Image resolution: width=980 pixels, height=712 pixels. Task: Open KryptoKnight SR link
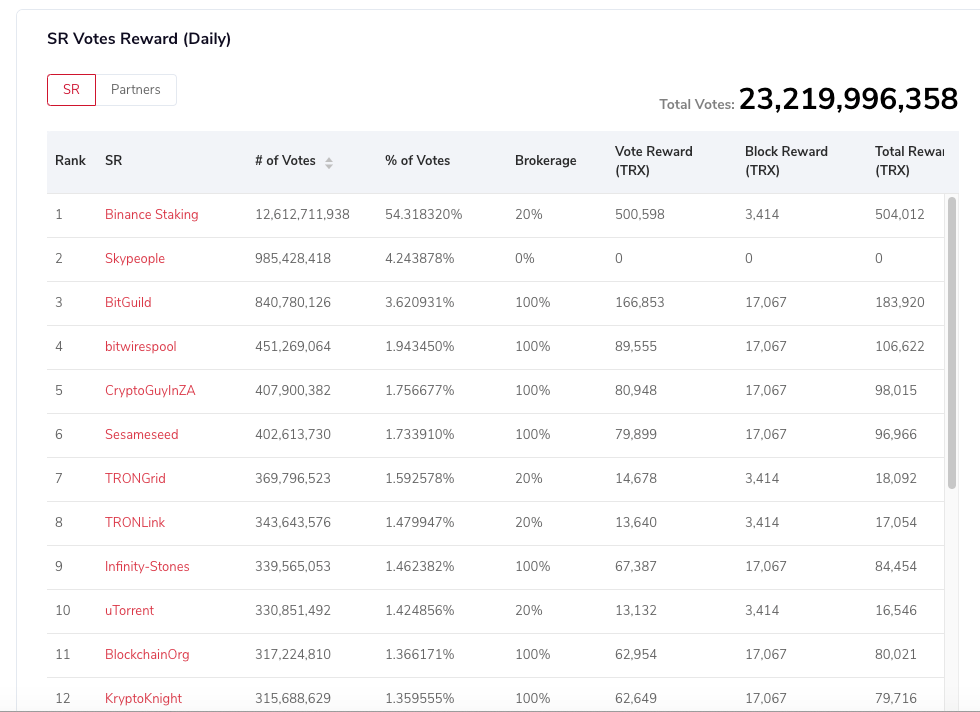pyautogui.click(x=143, y=698)
